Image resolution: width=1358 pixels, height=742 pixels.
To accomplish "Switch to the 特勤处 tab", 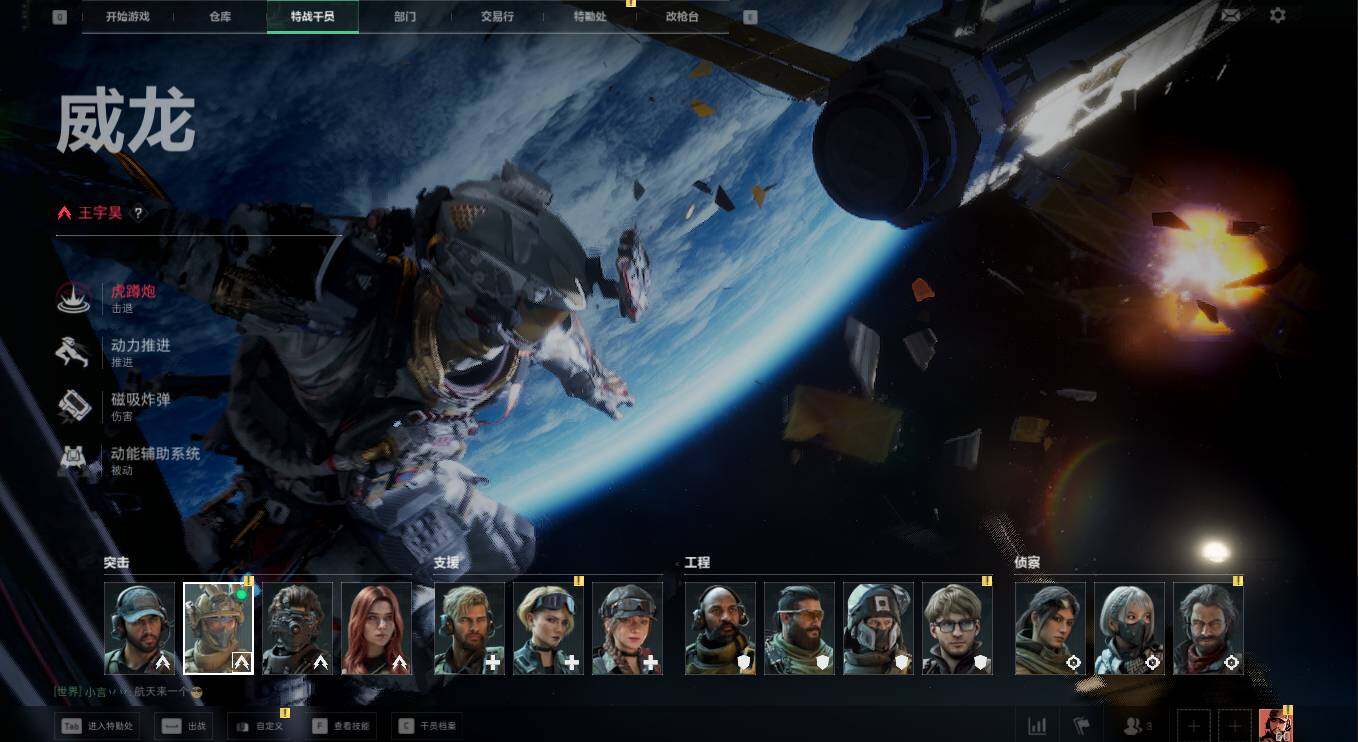I will pyautogui.click(x=590, y=16).
